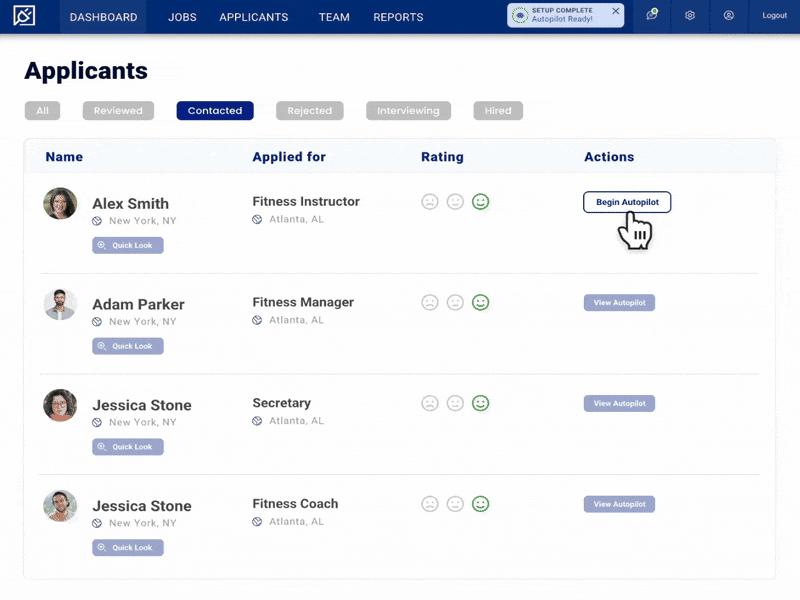This screenshot has width=800, height=600.
Task: Select the Interviewing filter
Action: click(x=408, y=111)
